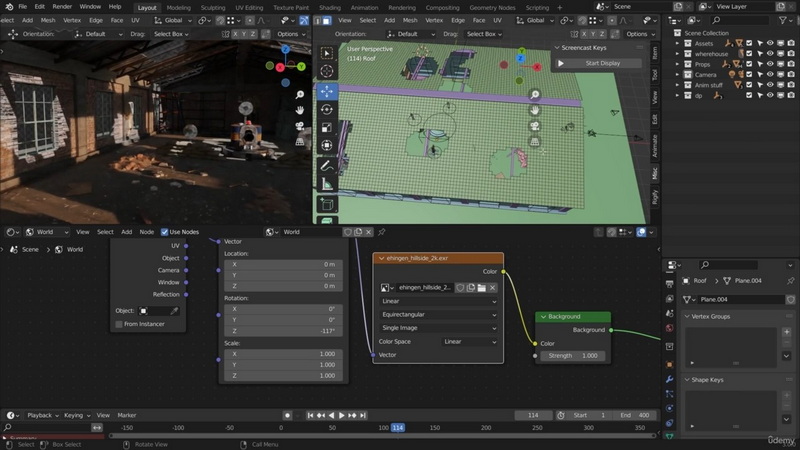The image size is (800, 450).
Task: Toggle X mirror axis in right viewport header
Action: (x=584, y=34)
